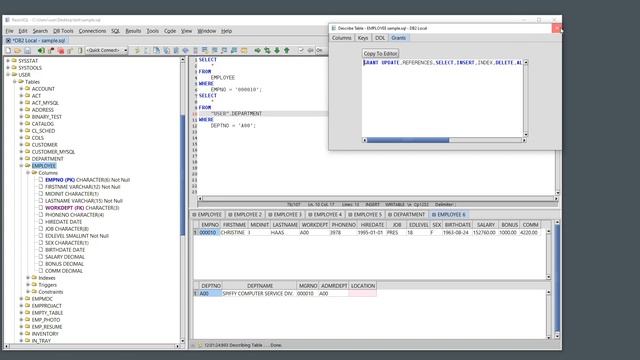Click the results panel blue vertical scrollbar

(x=557, y=278)
